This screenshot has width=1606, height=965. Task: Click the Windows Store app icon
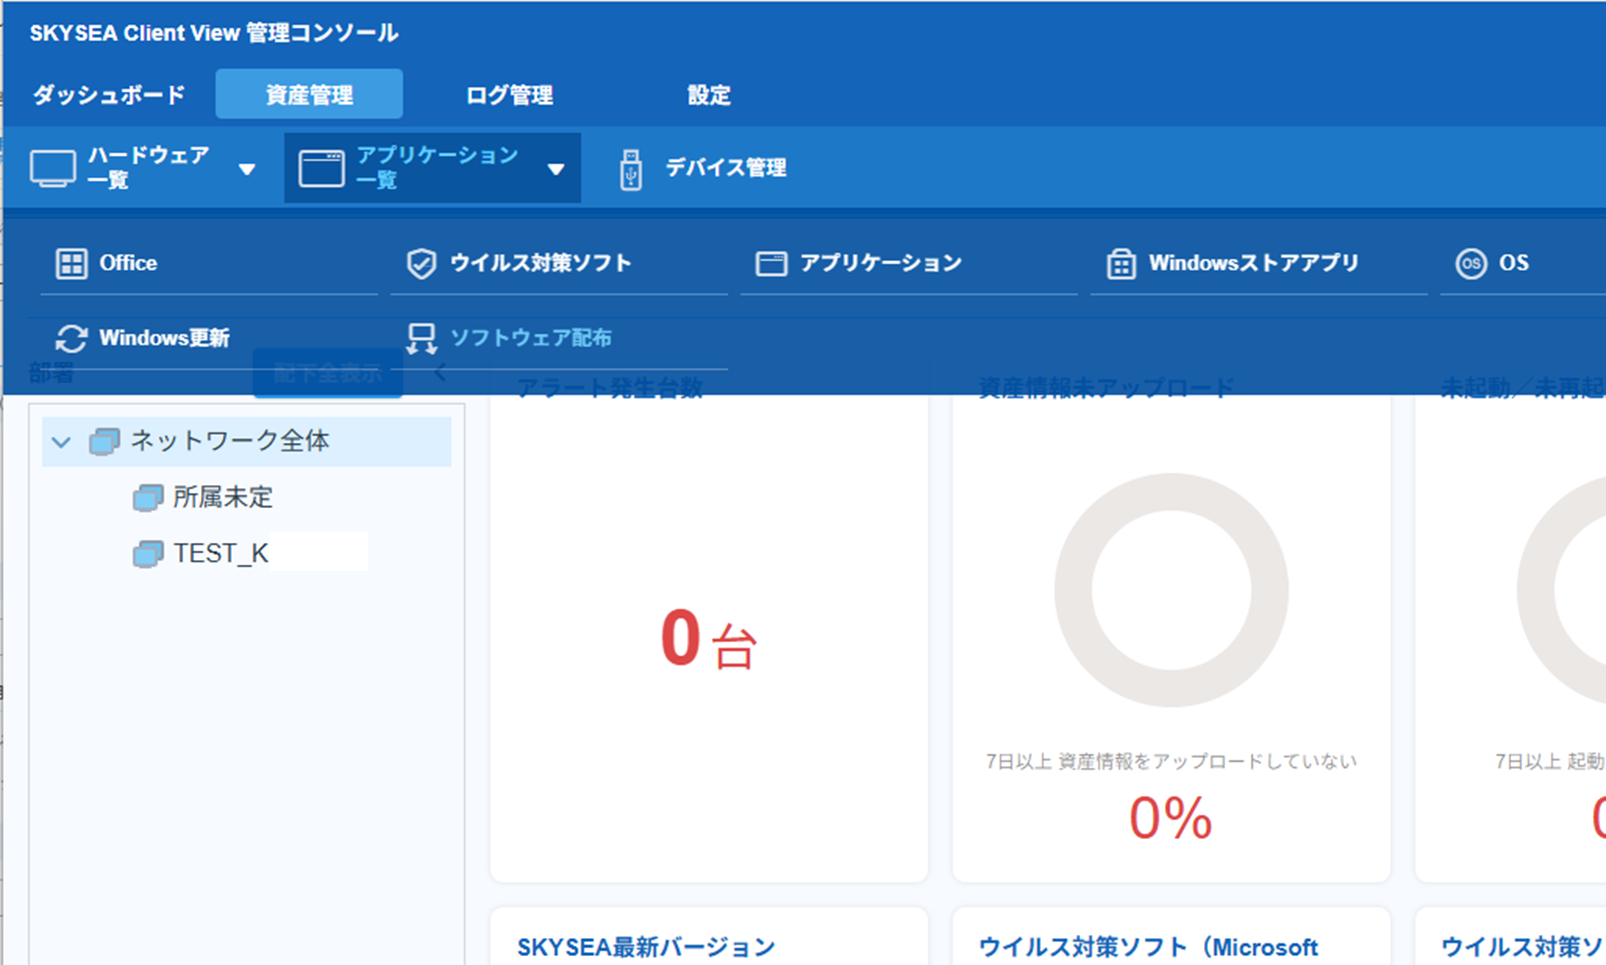[x=1121, y=264]
